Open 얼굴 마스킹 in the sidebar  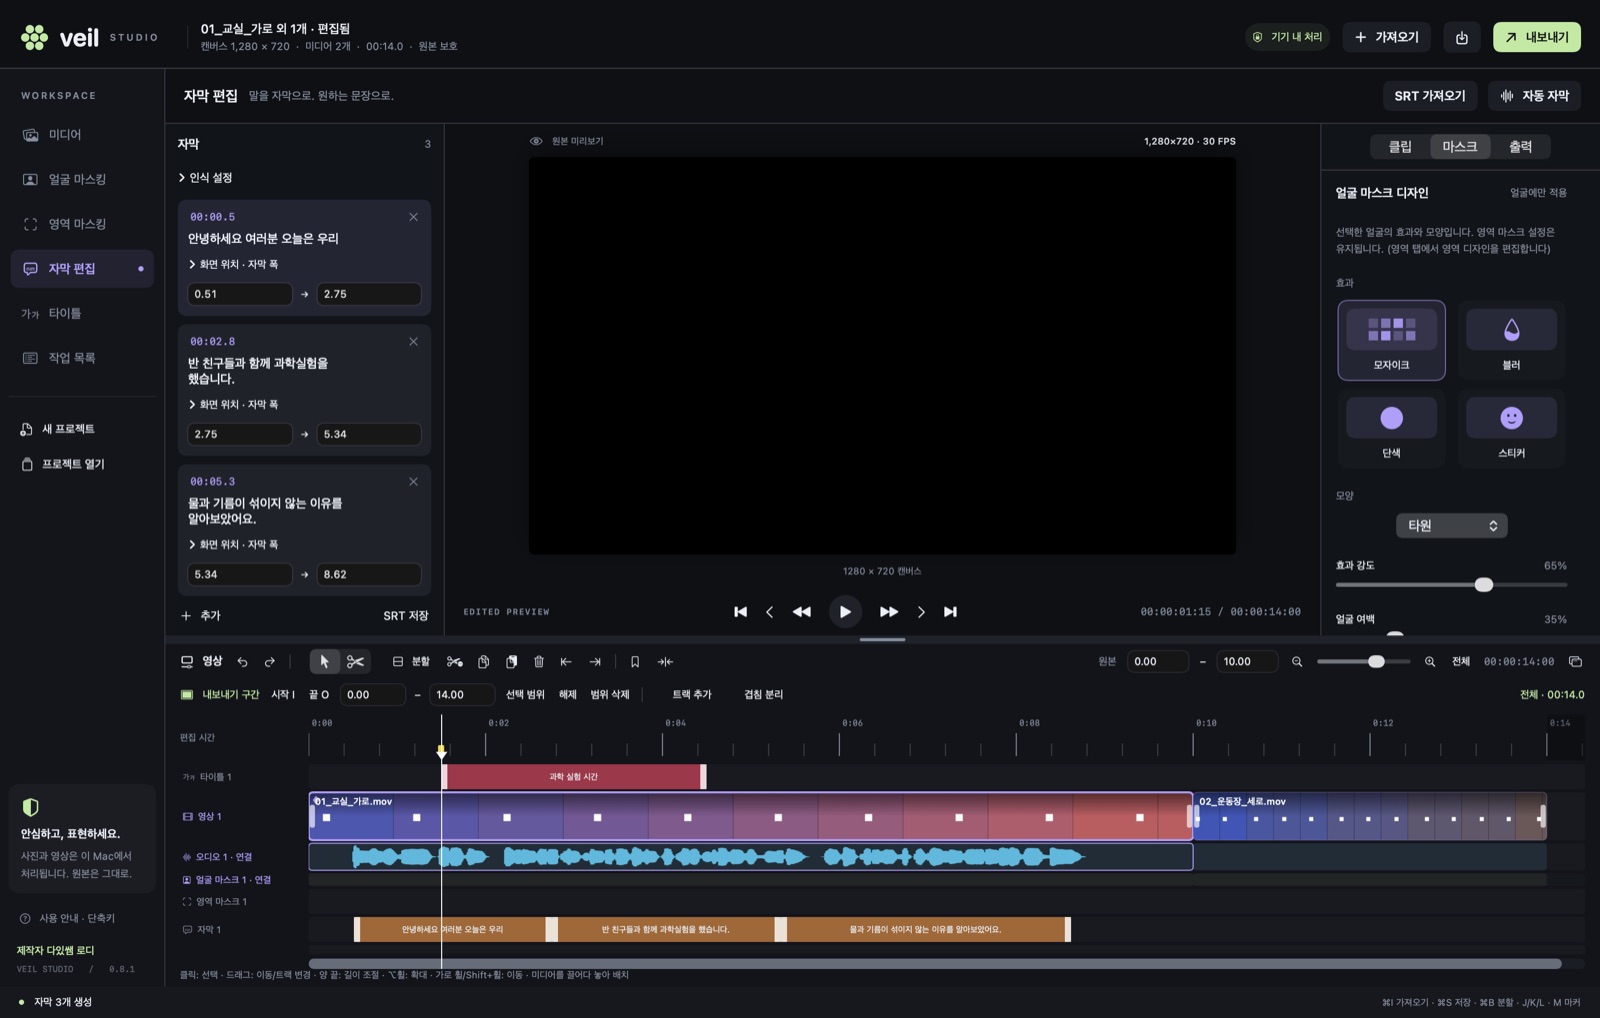(82, 180)
